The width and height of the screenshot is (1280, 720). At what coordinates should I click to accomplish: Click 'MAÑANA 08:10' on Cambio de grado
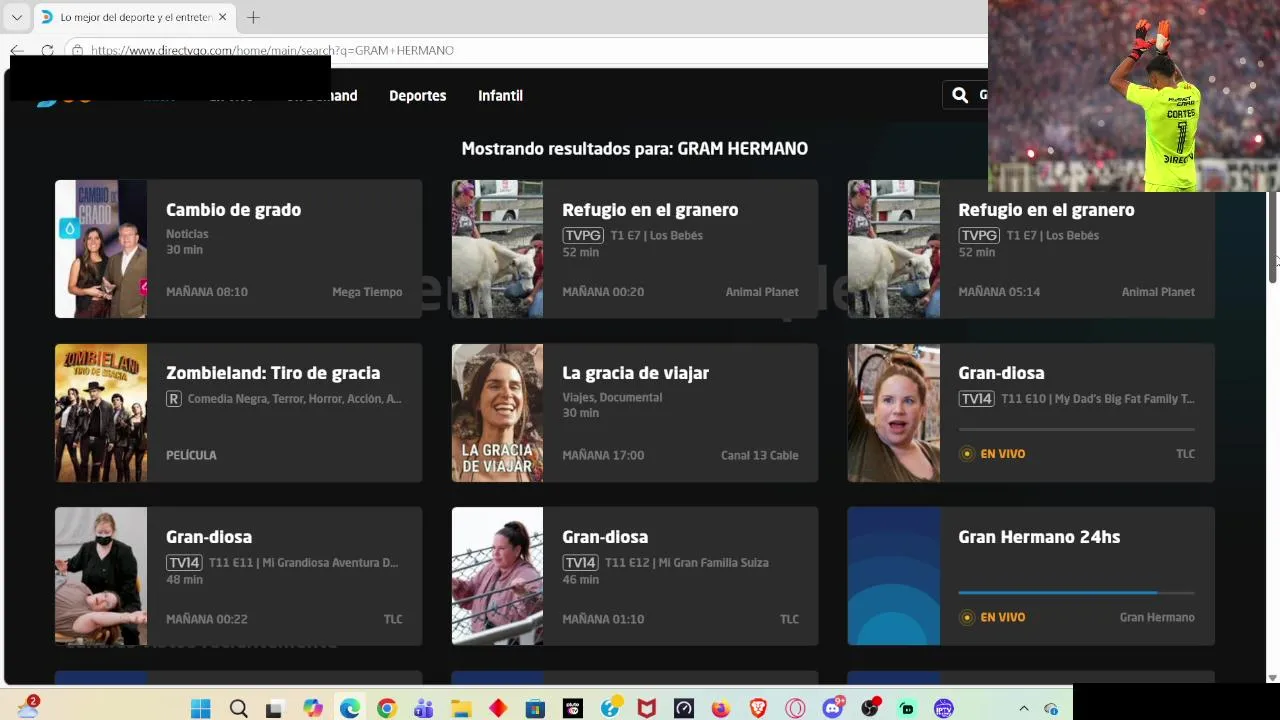207,292
